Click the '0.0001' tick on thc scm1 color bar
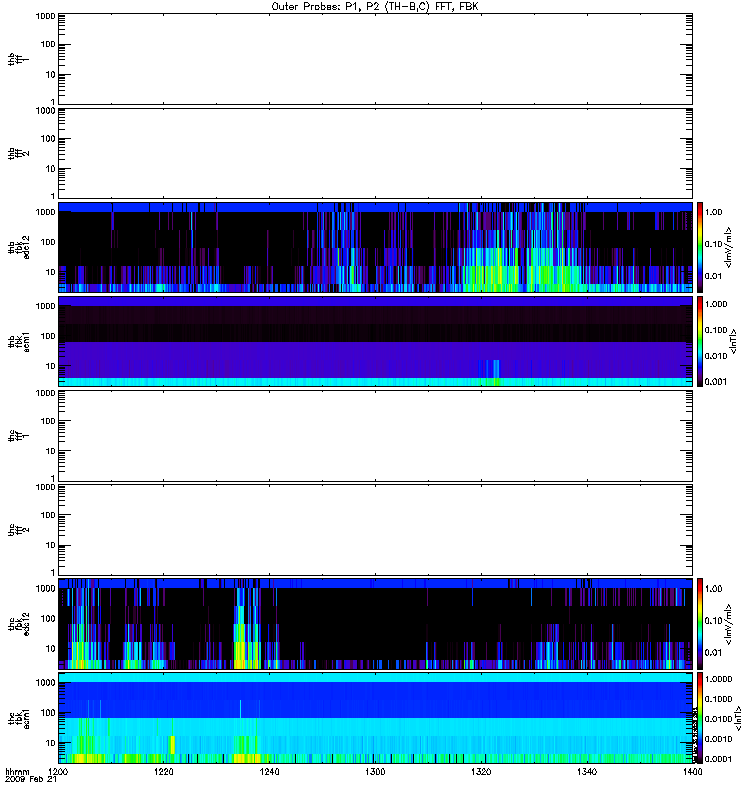This screenshot has width=750, height=800. pos(718,759)
